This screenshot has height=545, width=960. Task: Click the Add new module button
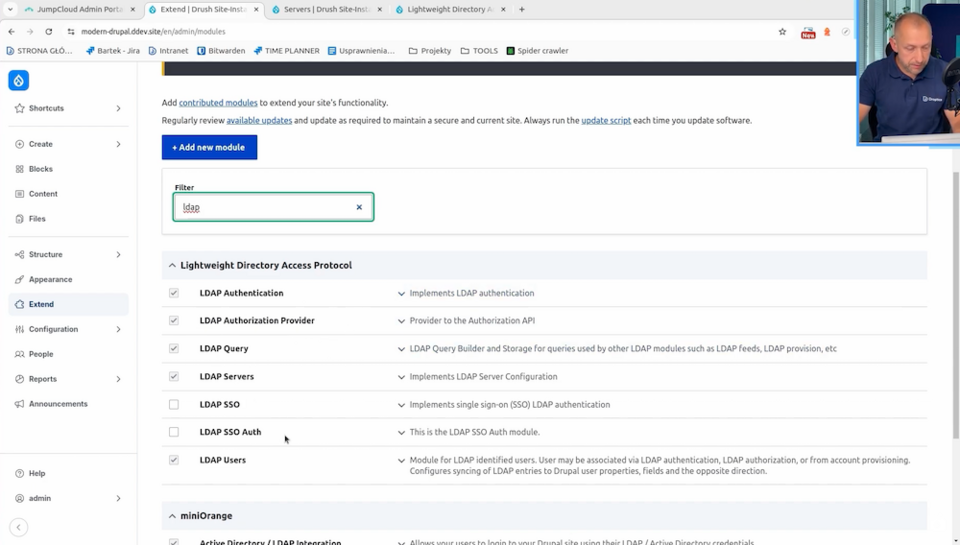coord(209,148)
